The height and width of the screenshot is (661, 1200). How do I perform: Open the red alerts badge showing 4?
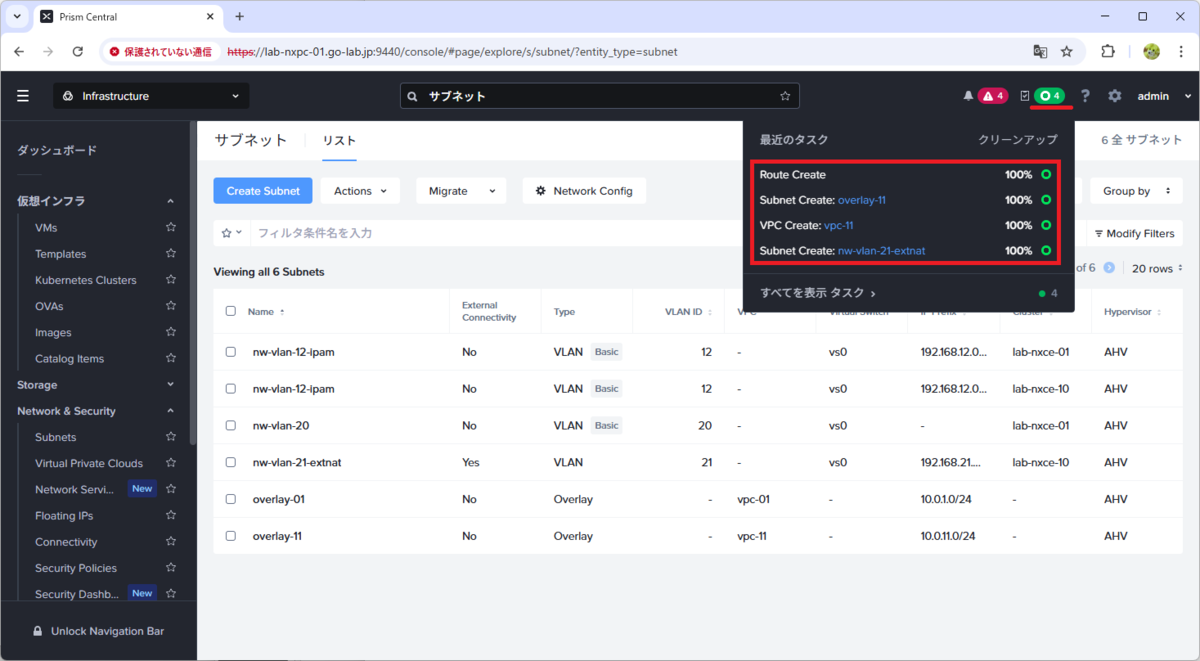click(993, 96)
